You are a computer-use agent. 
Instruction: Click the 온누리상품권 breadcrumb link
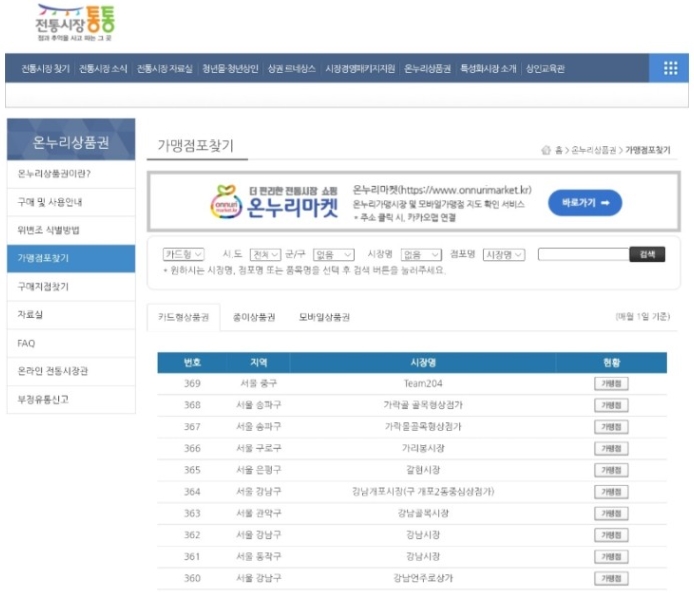coord(593,150)
